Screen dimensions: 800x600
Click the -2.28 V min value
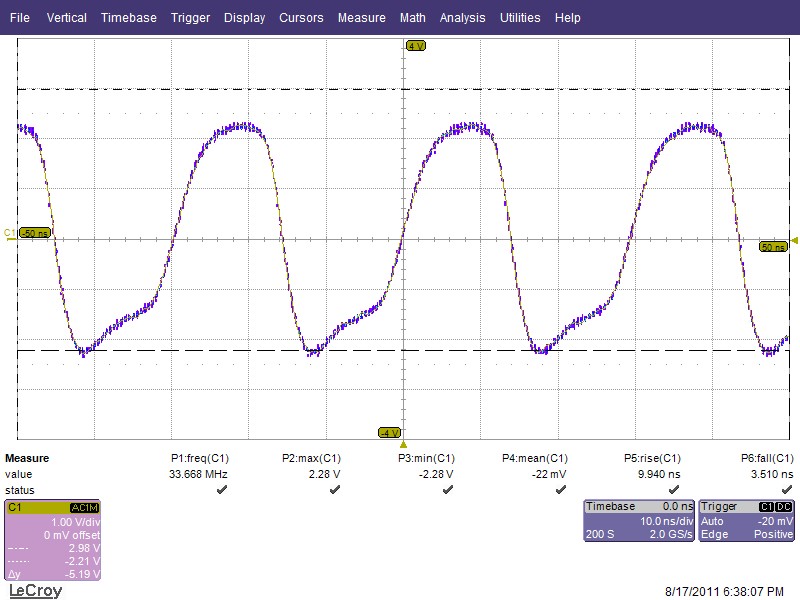pos(436,474)
